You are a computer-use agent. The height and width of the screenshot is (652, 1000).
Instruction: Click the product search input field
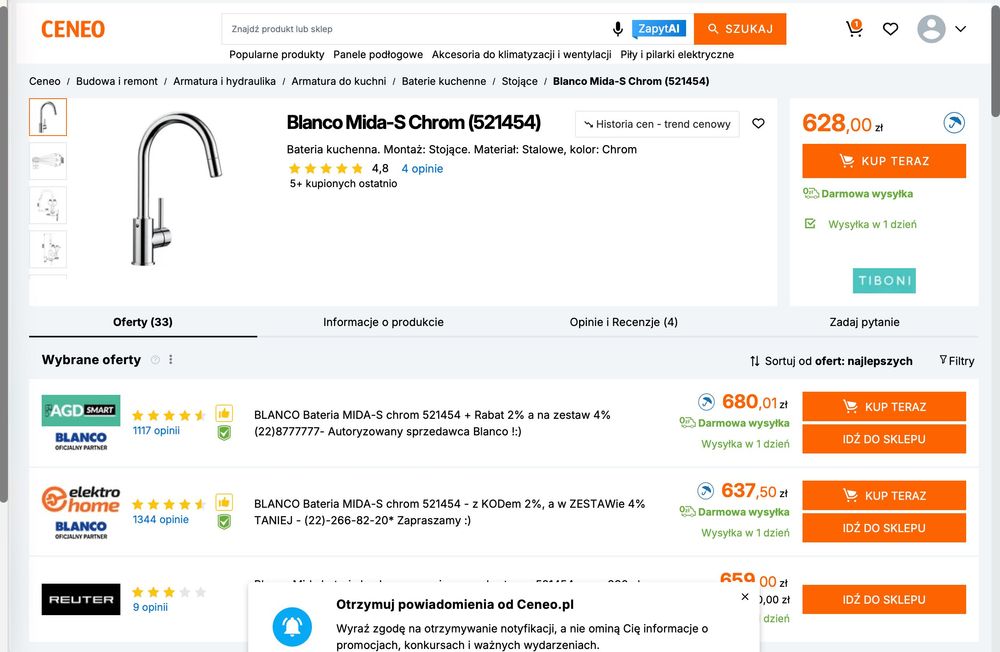coord(415,29)
